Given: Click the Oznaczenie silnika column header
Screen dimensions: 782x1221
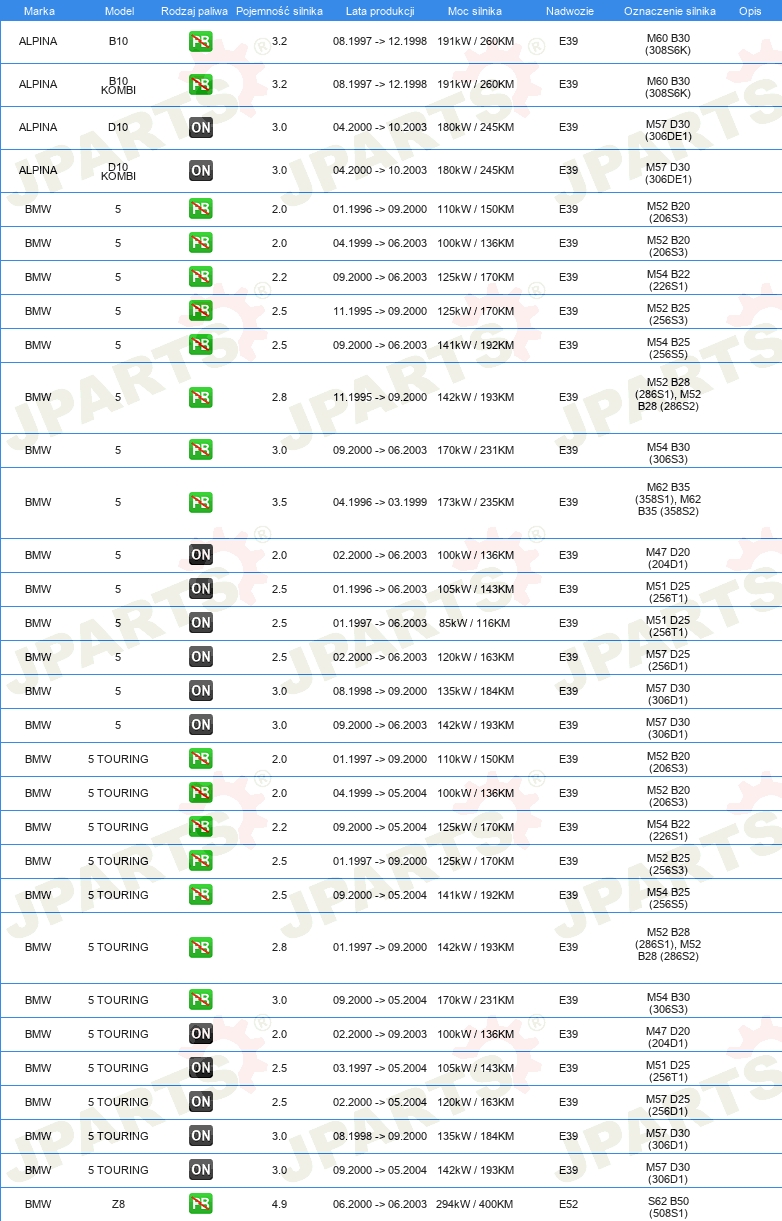Looking at the screenshot, I should [669, 10].
